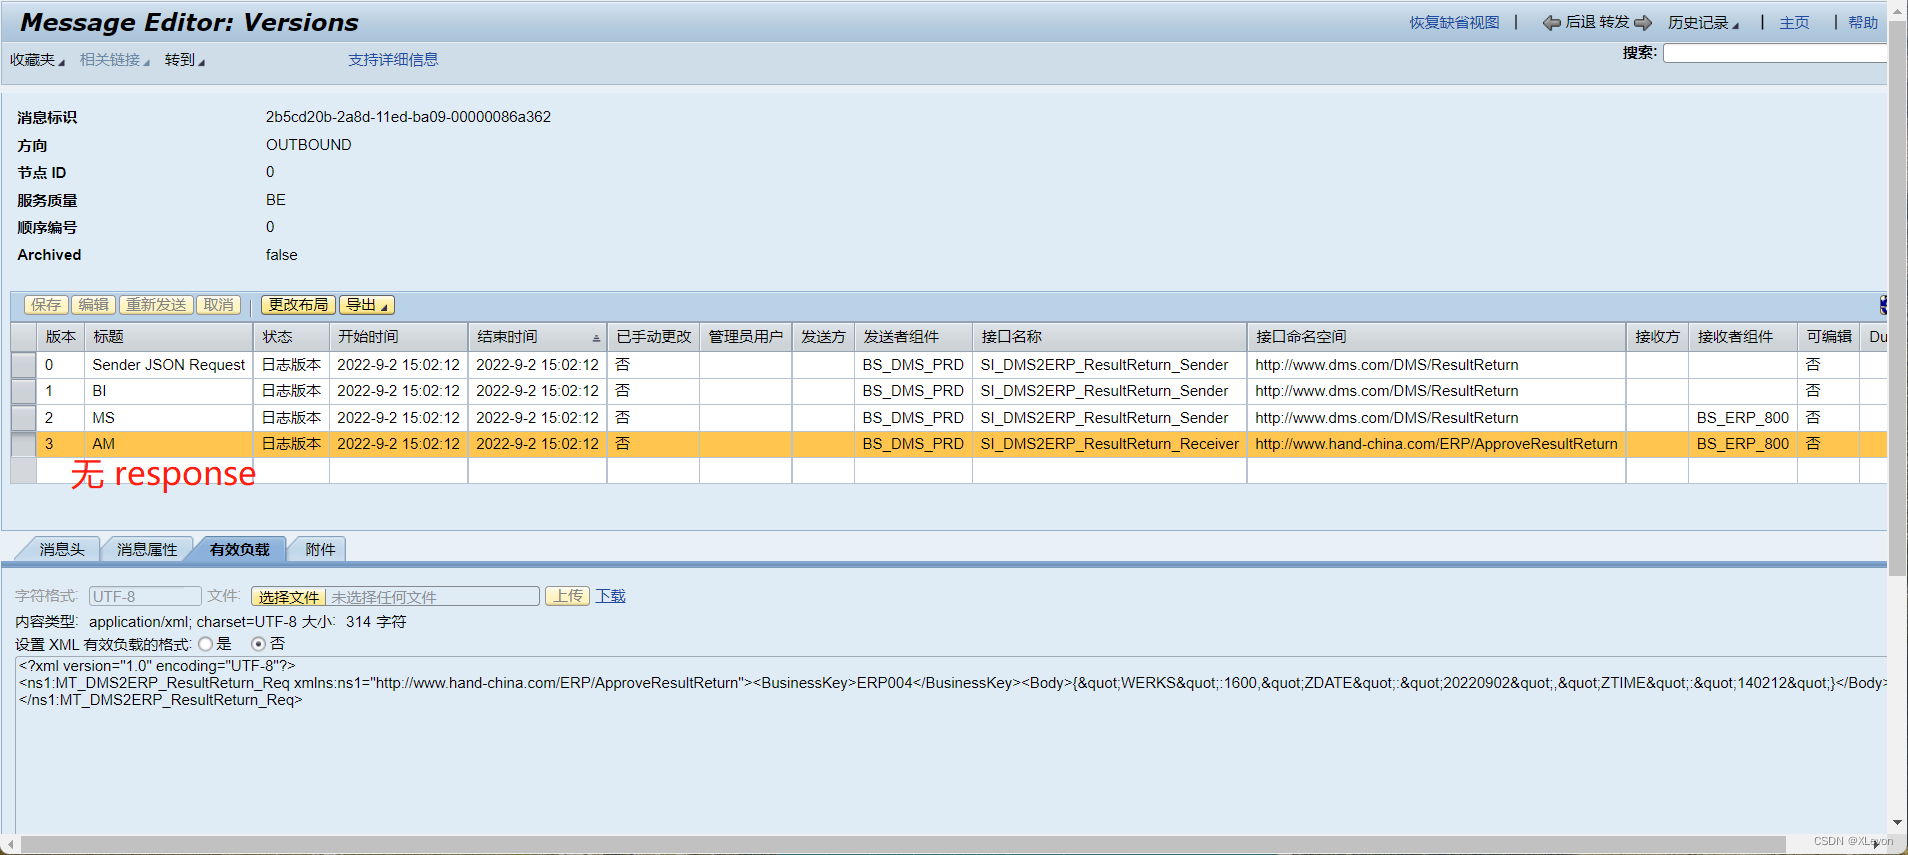Open the 支持详细信息 link
This screenshot has width=1908, height=855.
[x=393, y=60]
